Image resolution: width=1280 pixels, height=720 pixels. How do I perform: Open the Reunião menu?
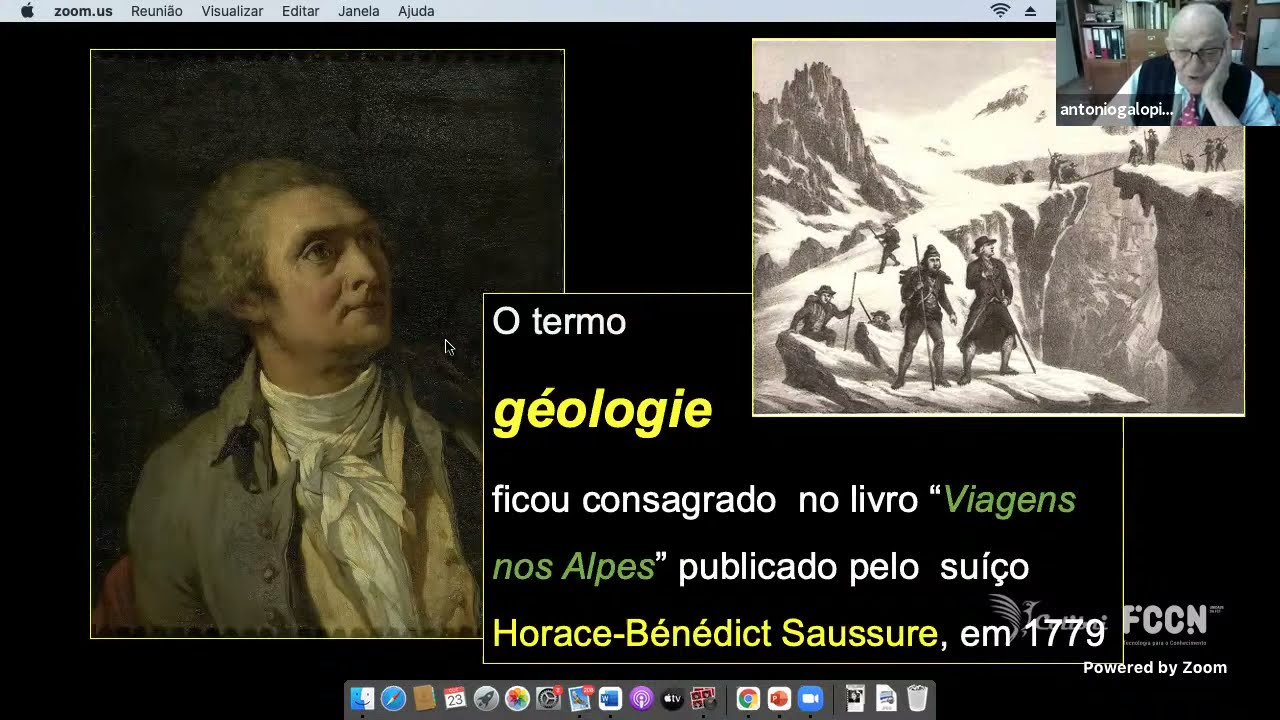(x=157, y=11)
